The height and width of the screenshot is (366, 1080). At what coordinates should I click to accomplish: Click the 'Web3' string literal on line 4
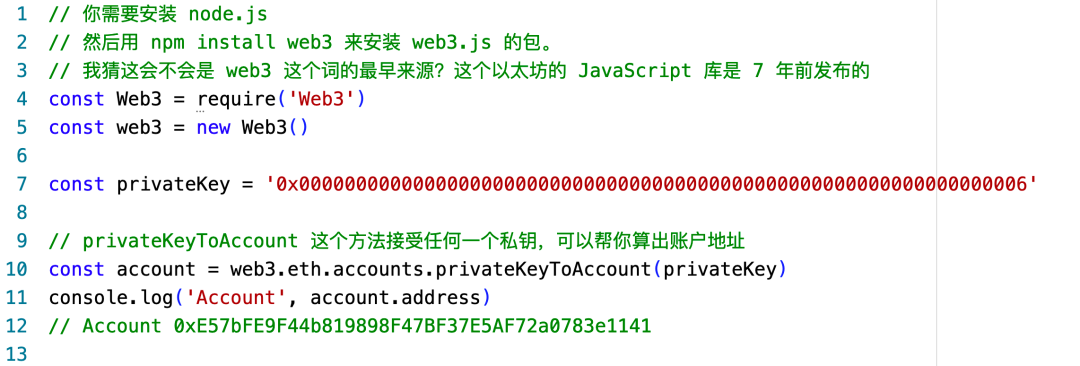click(x=320, y=99)
